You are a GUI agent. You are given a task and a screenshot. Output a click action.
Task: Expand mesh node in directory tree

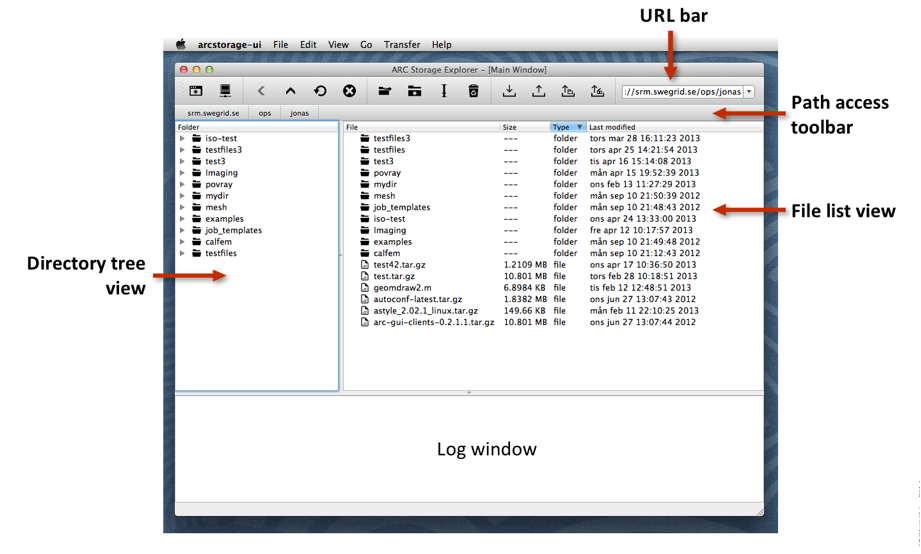(182, 207)
